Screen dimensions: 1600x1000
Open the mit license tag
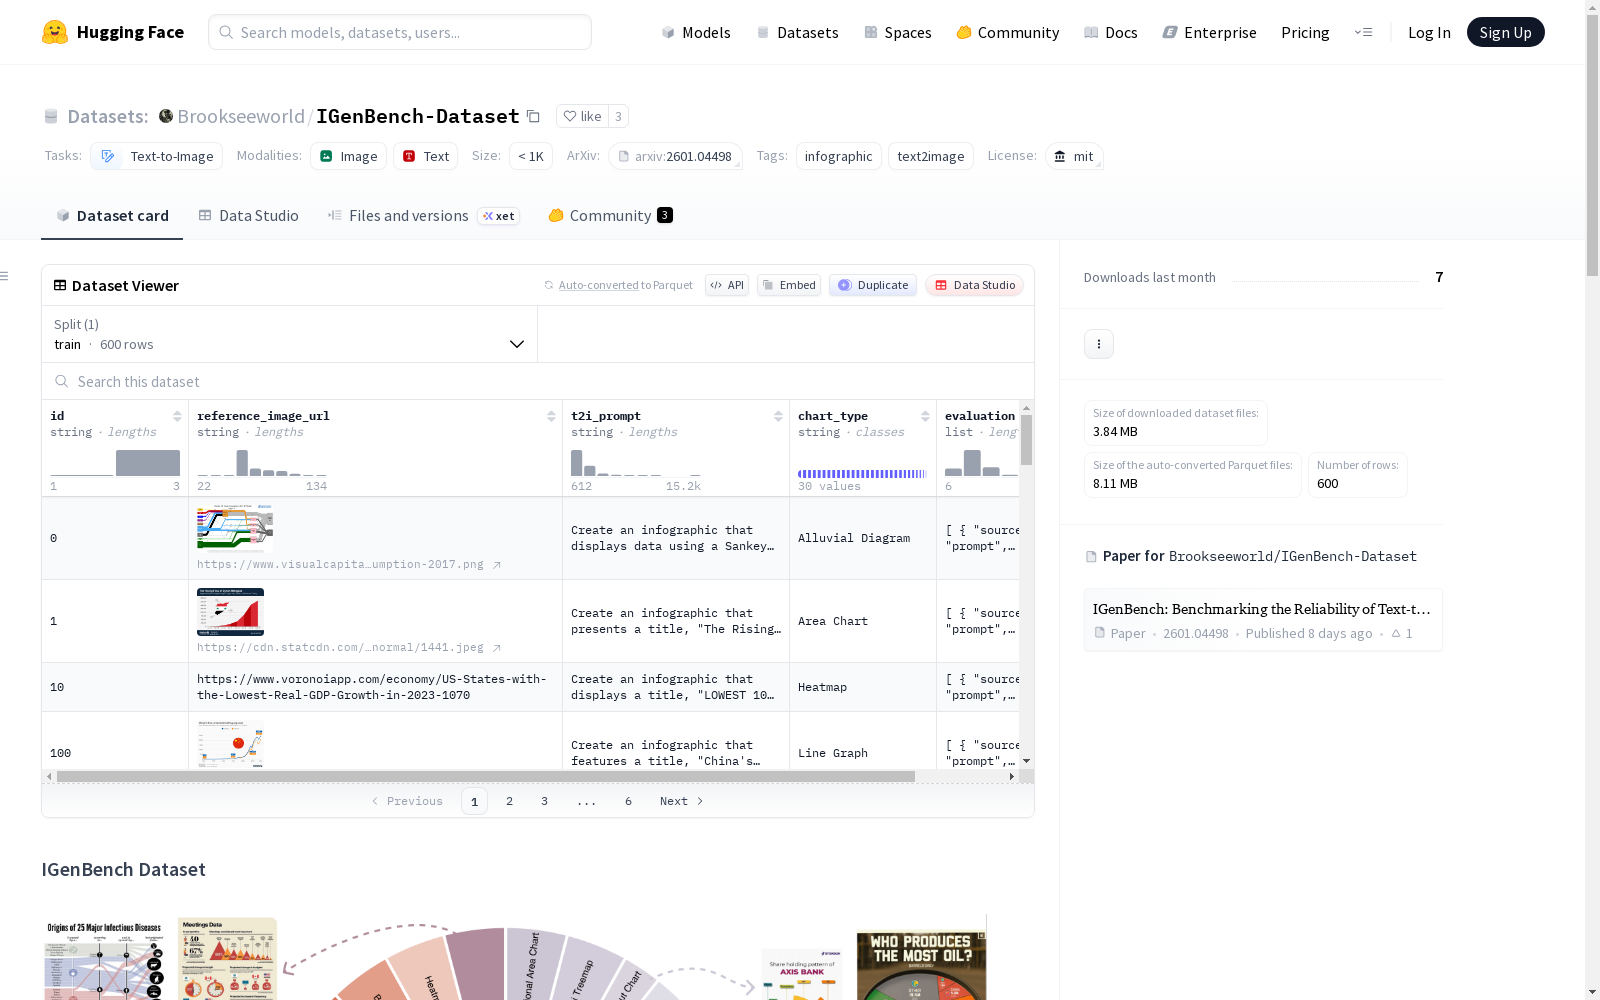click(x=1074, y=156)
